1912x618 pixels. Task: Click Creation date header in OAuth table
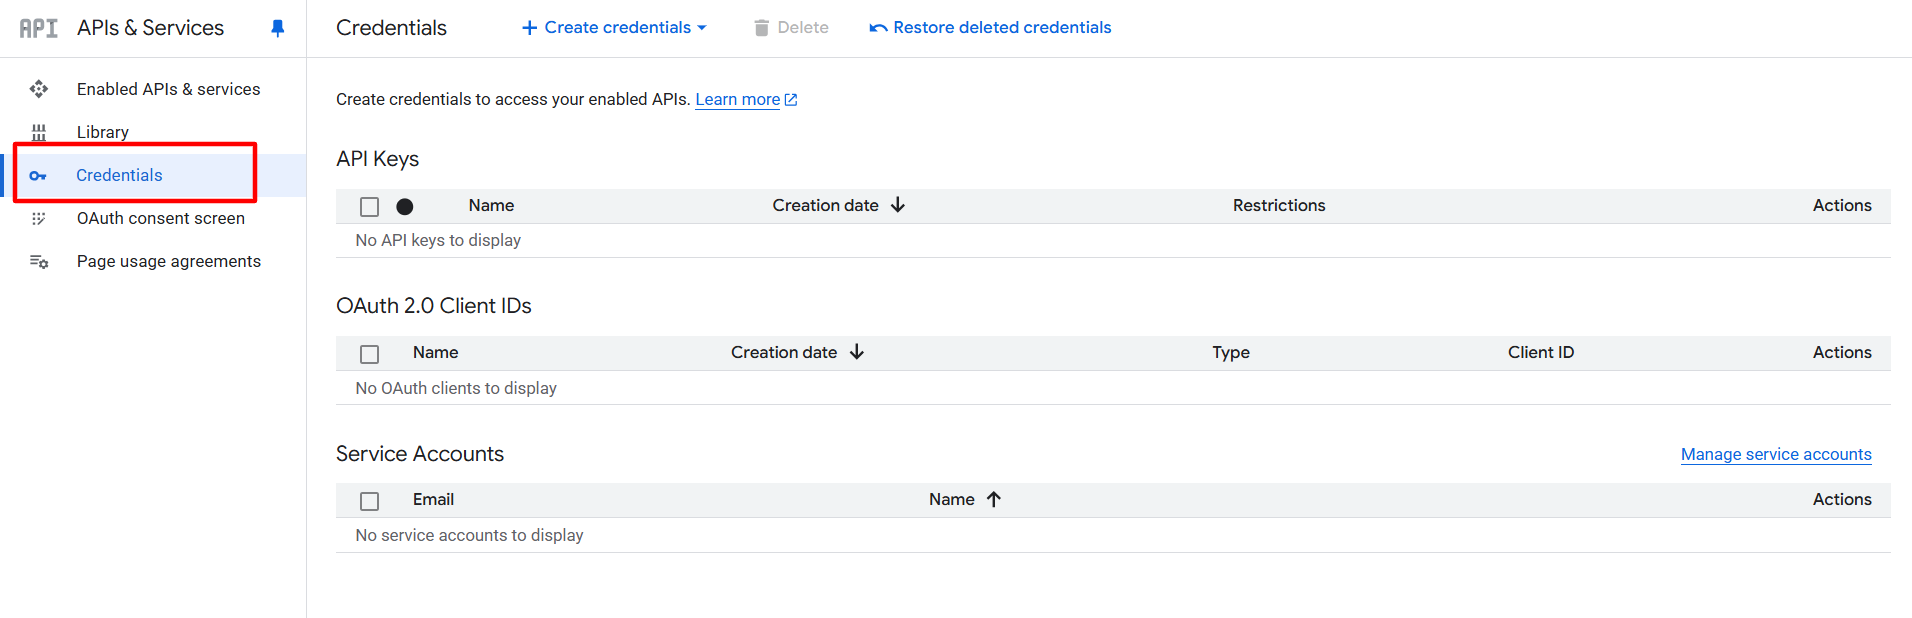click(x=784, y=352)
